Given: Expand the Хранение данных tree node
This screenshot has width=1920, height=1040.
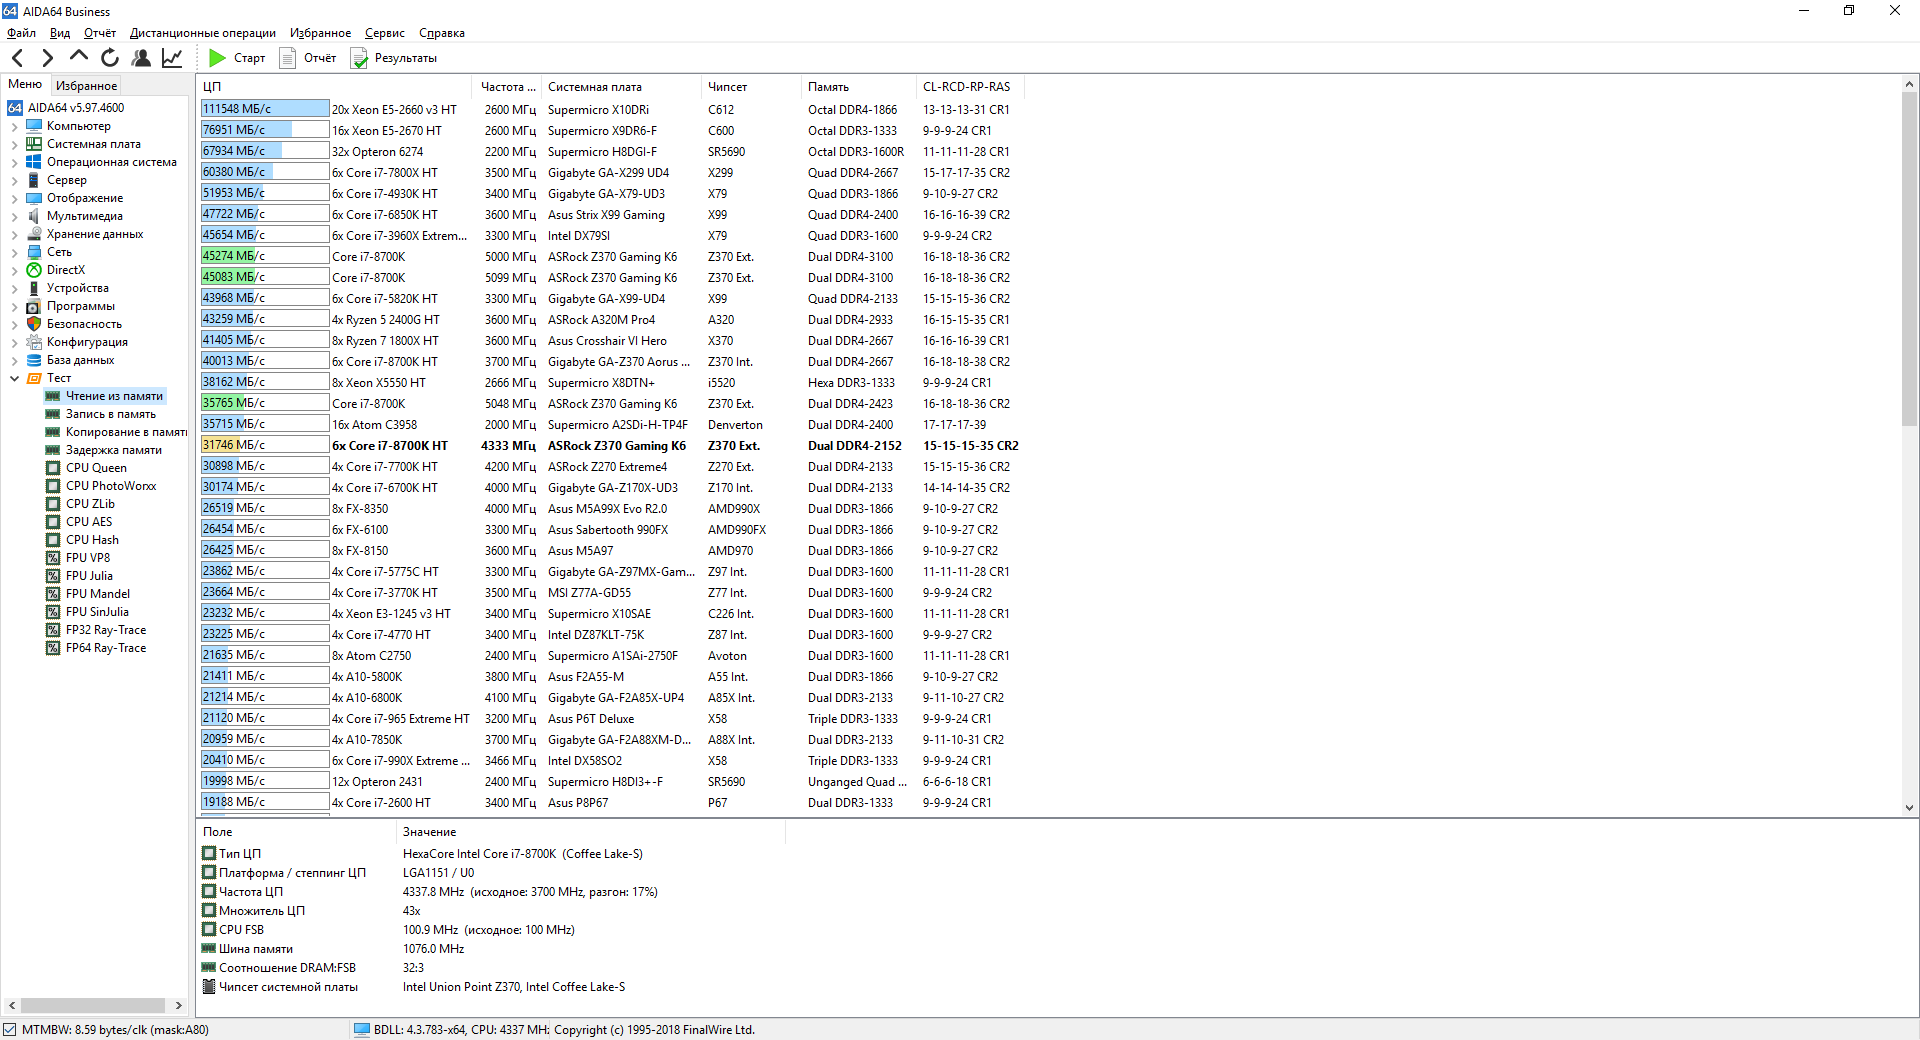Looking at the screenshot, I should pos(14,235).
